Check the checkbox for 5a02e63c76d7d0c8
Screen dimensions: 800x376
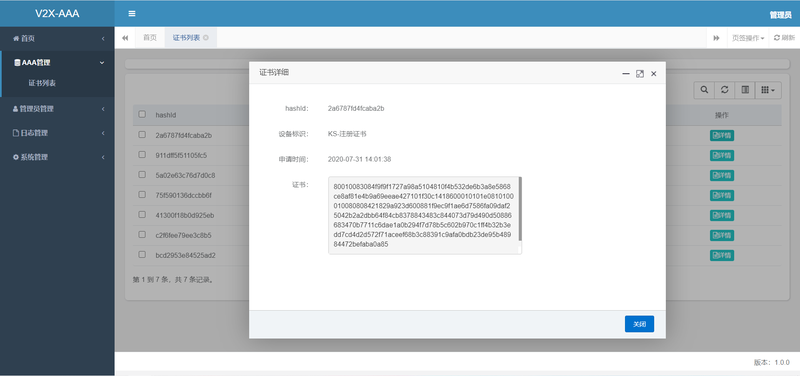click(x=142, y=174)
